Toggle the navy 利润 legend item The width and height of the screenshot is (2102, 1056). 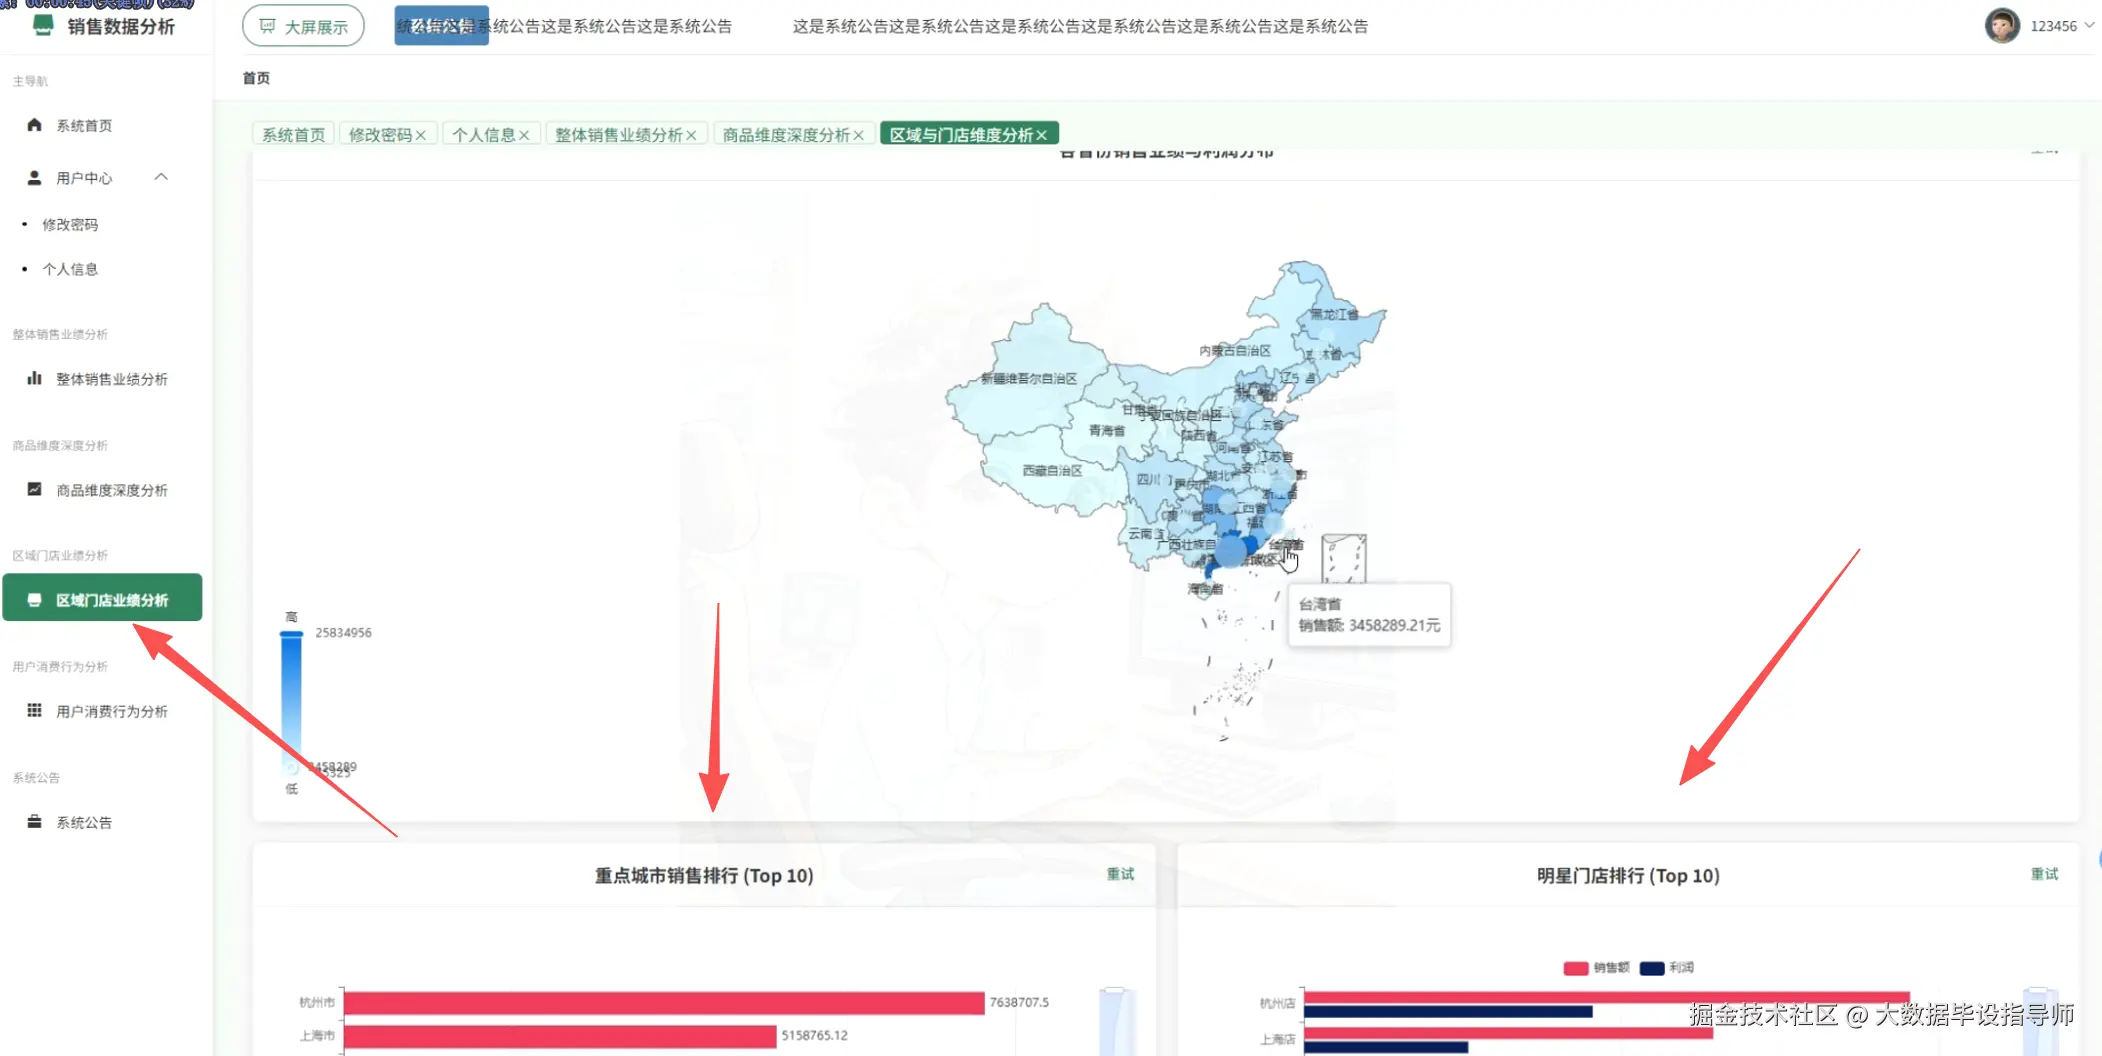(1667, 967)
